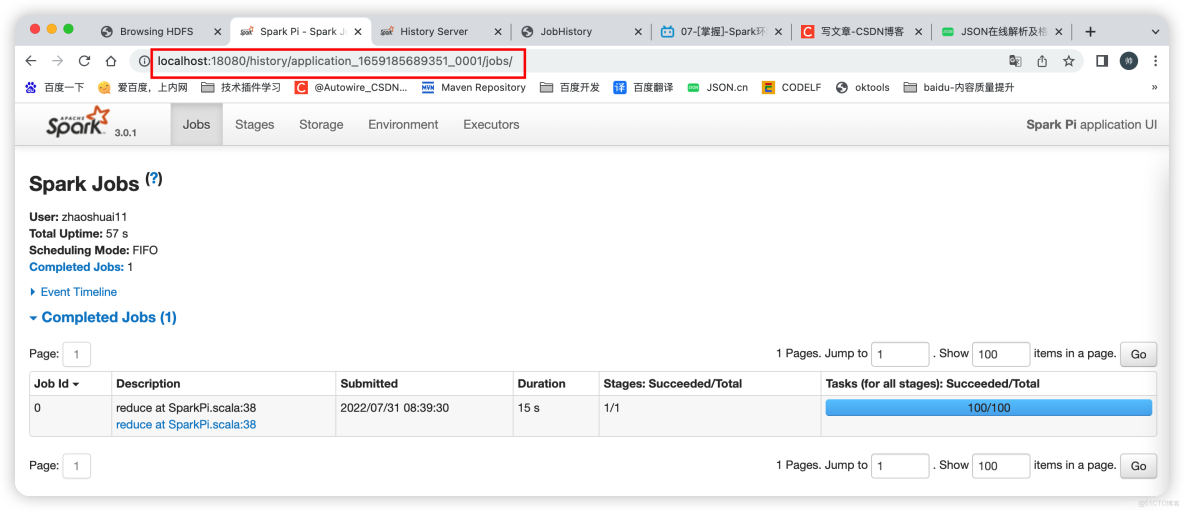
Task: Open the Stages navigation tab
Action: tap(254, 125)
